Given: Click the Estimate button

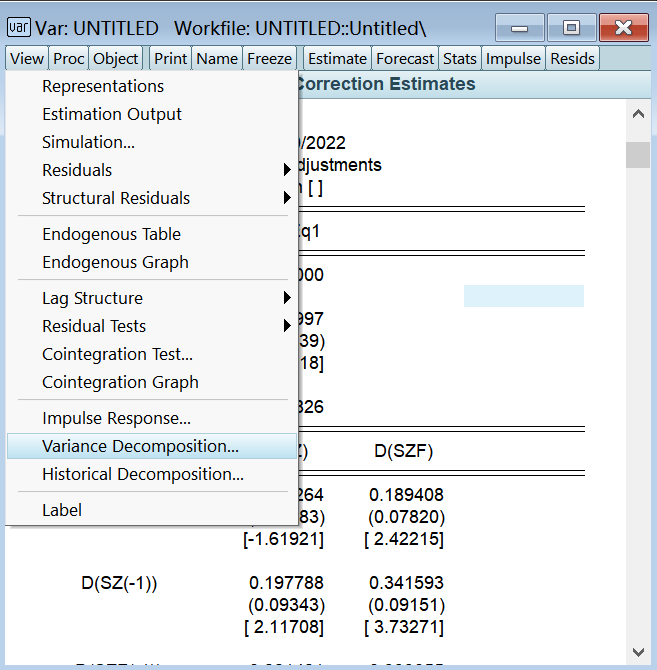Looking at the screenshot, I should point(338,59).
